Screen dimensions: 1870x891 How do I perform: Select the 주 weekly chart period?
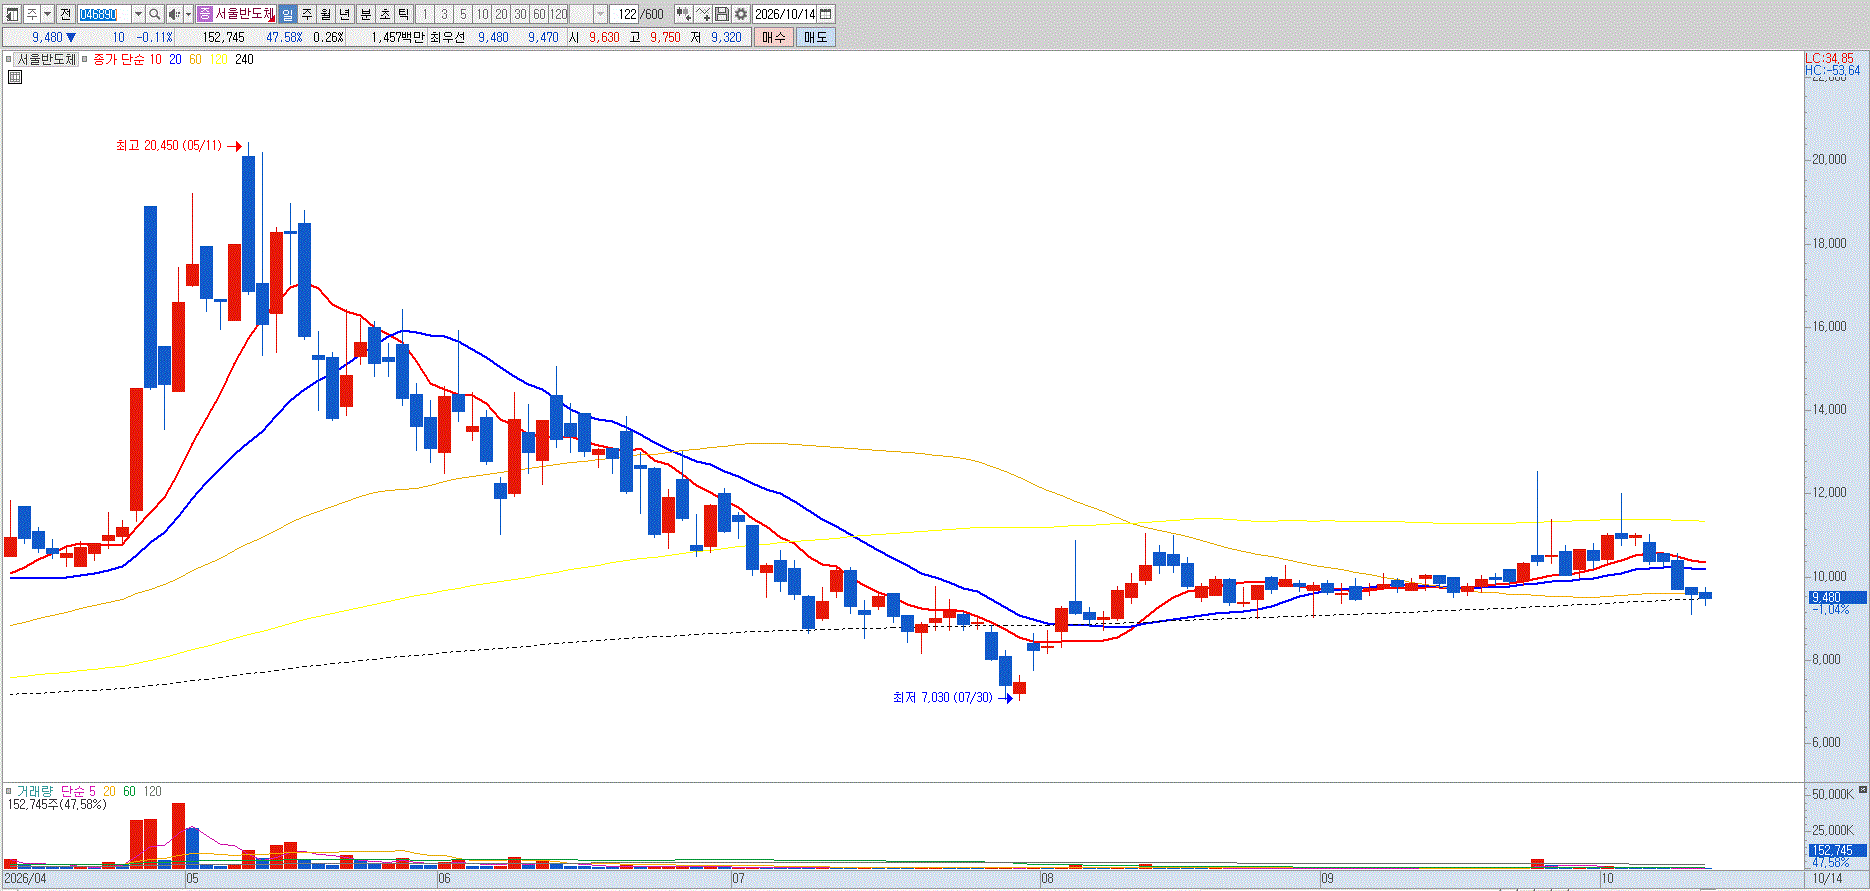click(306, 14)
